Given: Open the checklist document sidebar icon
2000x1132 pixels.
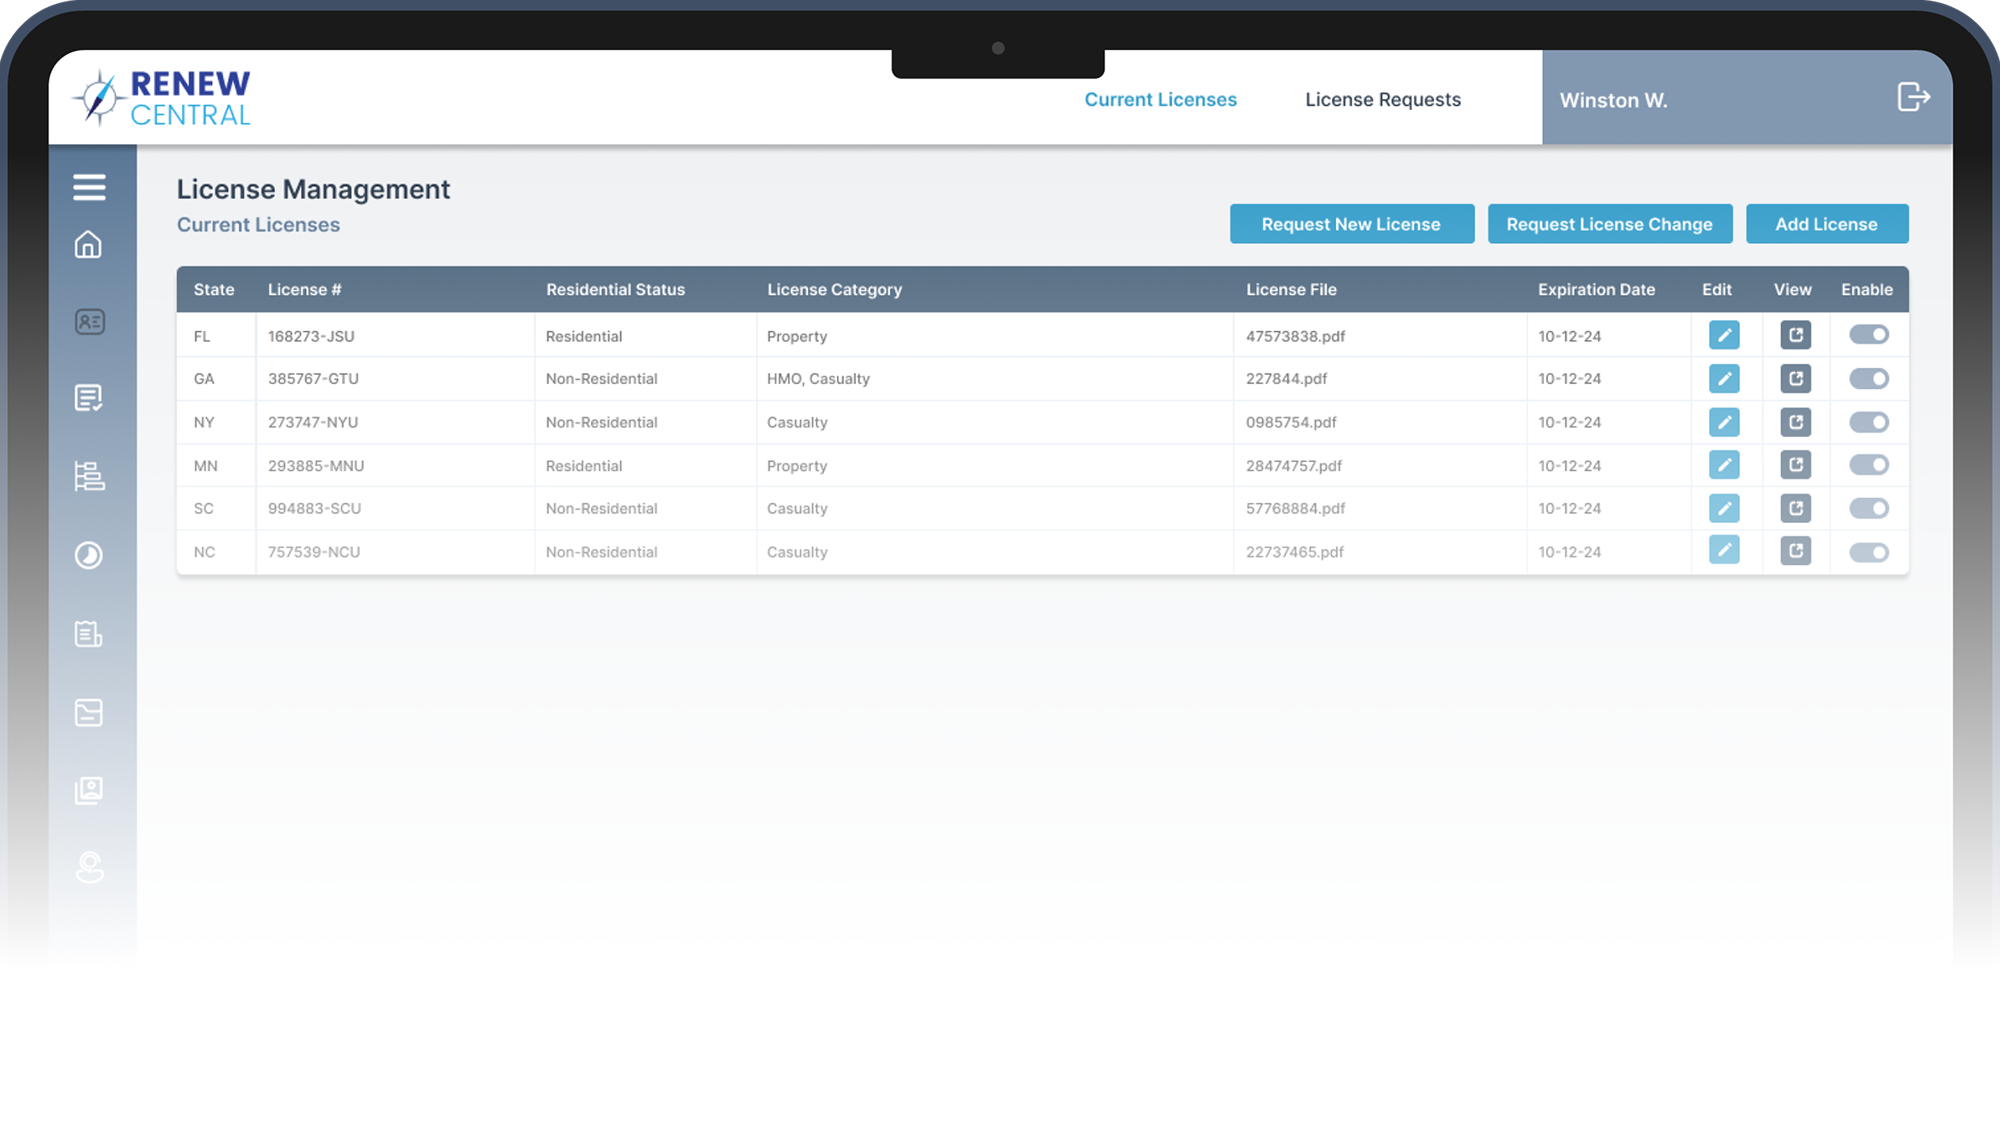Looking at the screenshot, I should 89,398.
